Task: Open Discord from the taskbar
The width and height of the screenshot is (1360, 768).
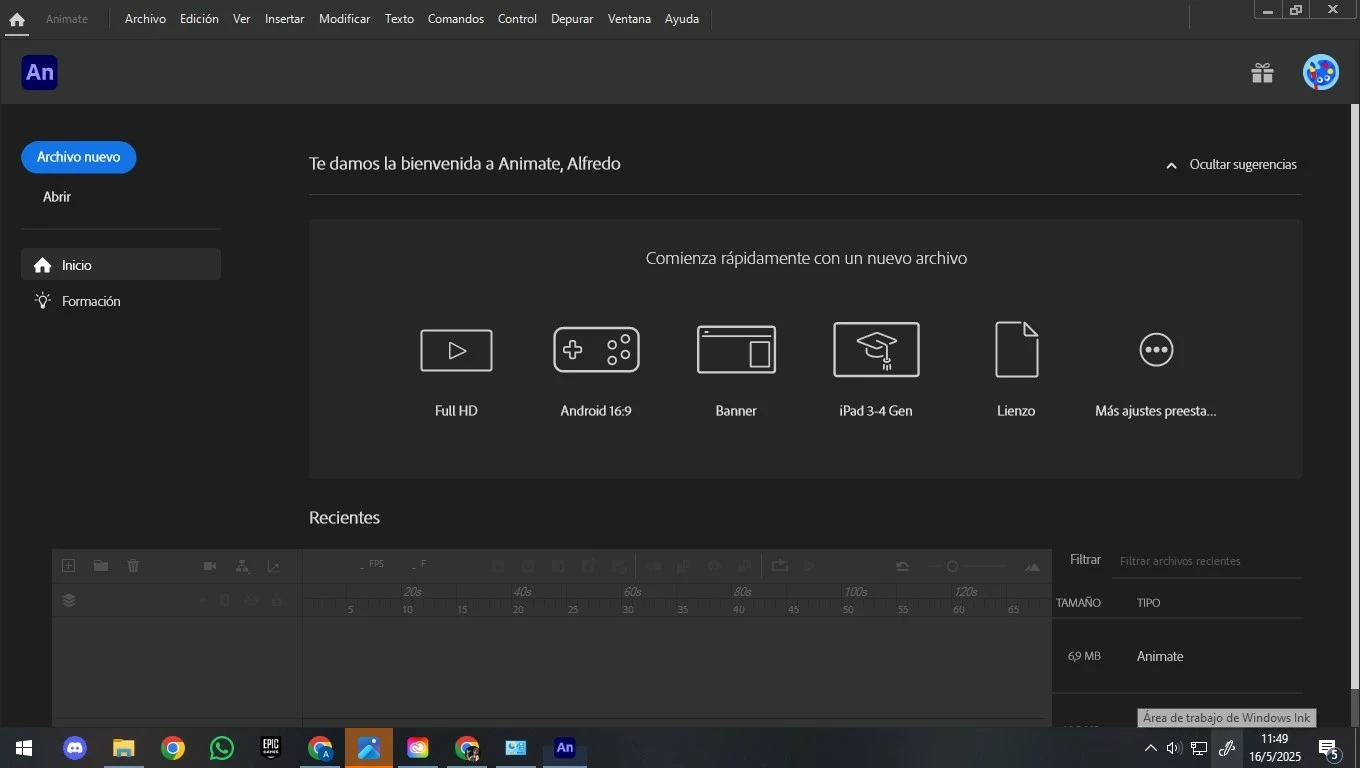Action: coord(75,748)
